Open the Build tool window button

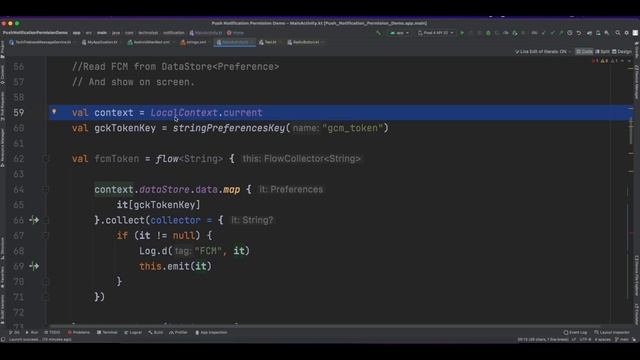pos(156,332)
